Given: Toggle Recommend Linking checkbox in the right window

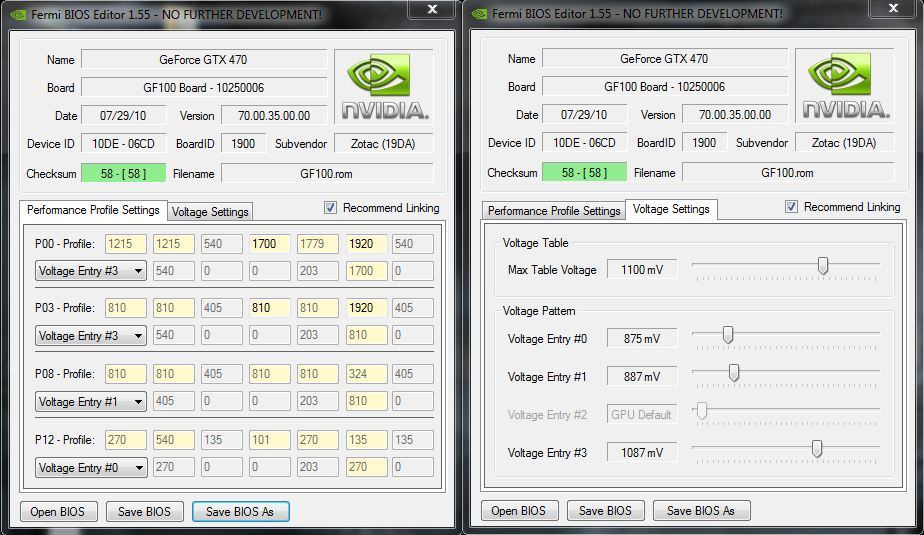Looking at the screenshot, I should tap(791, 207).
